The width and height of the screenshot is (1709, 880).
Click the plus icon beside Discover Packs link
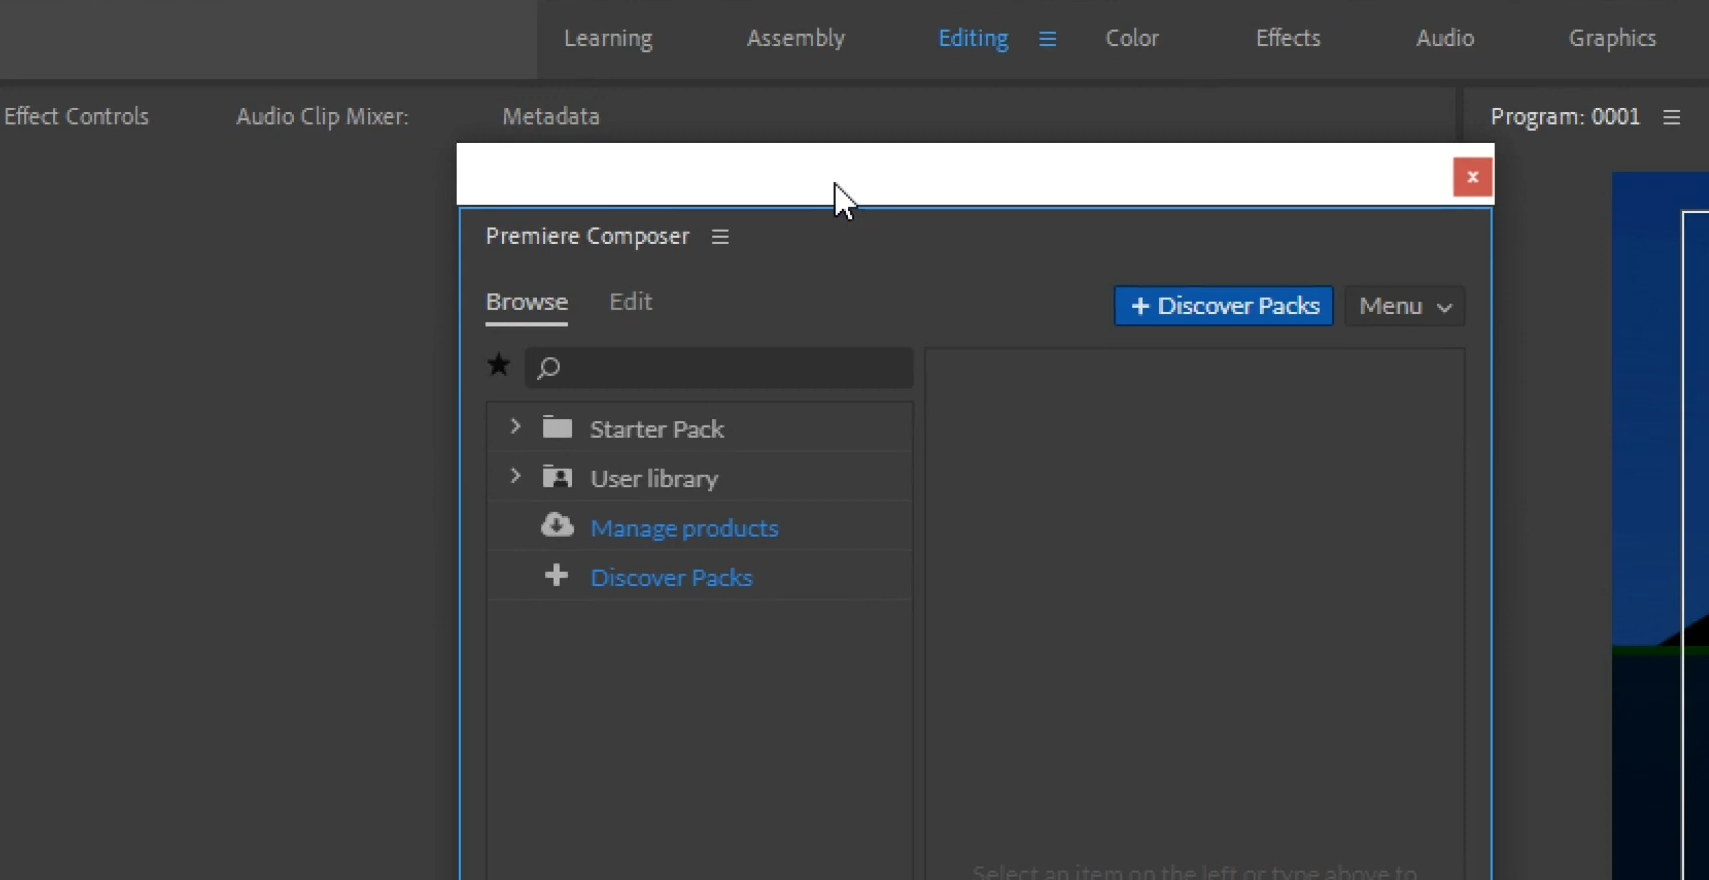(x=556, y=576)
